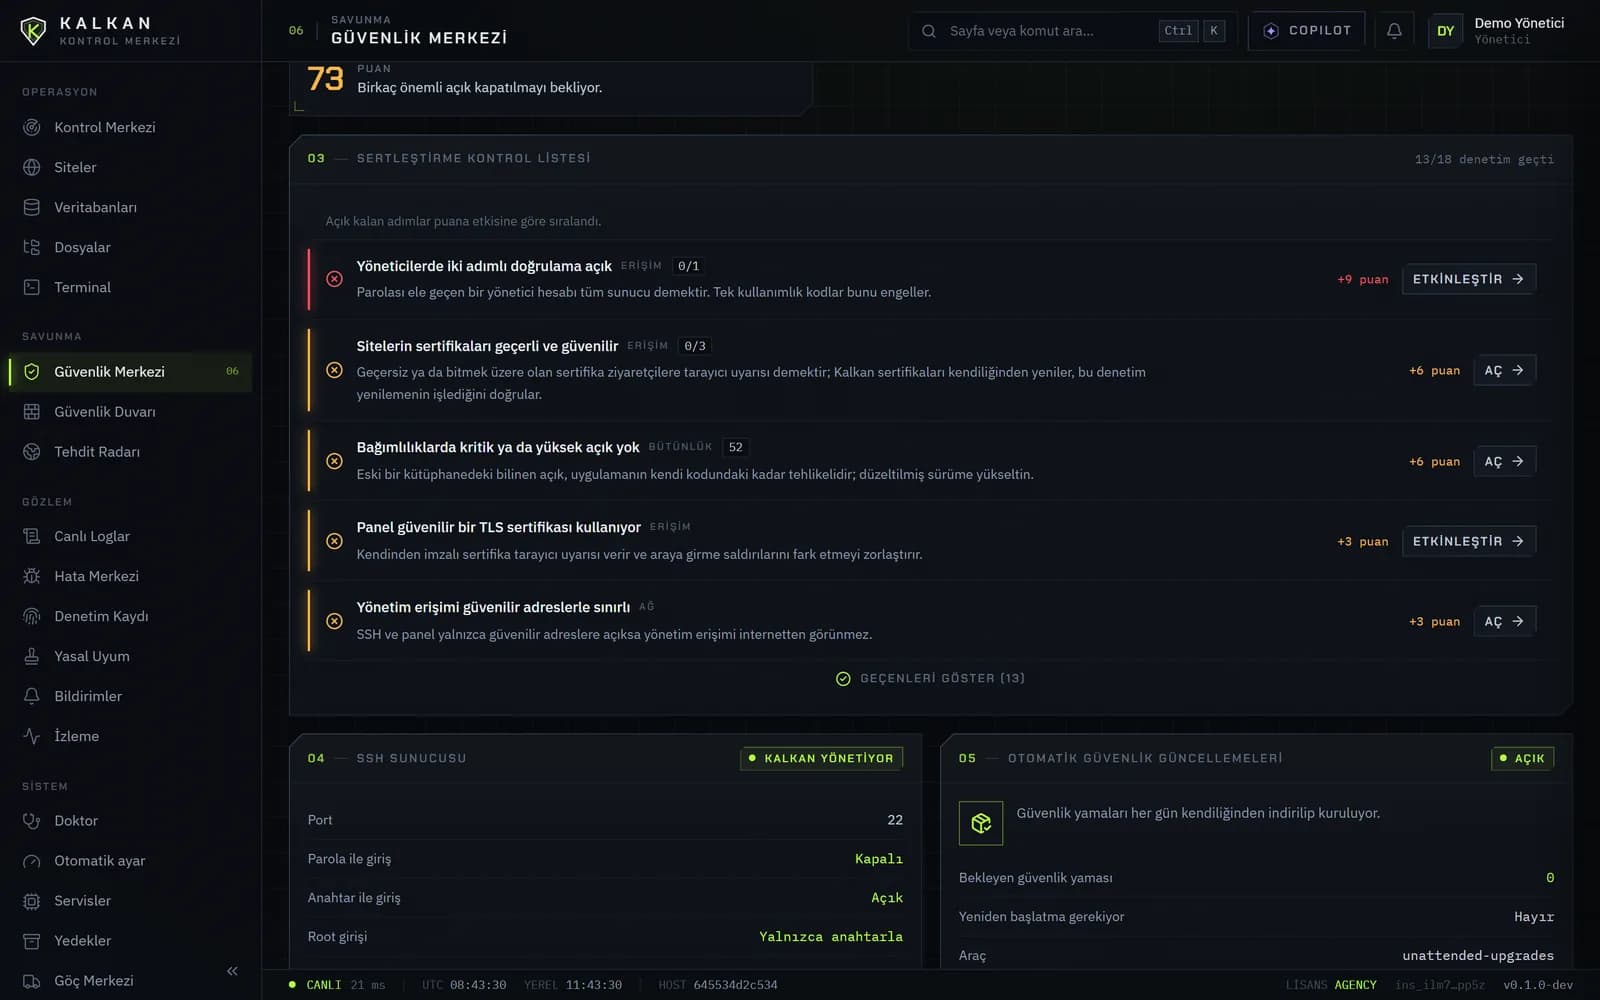Image resolution: width=1600 pixels, height=1000 pixels.
Task: Open the notifications bell icon
Action: [1394, 31]
